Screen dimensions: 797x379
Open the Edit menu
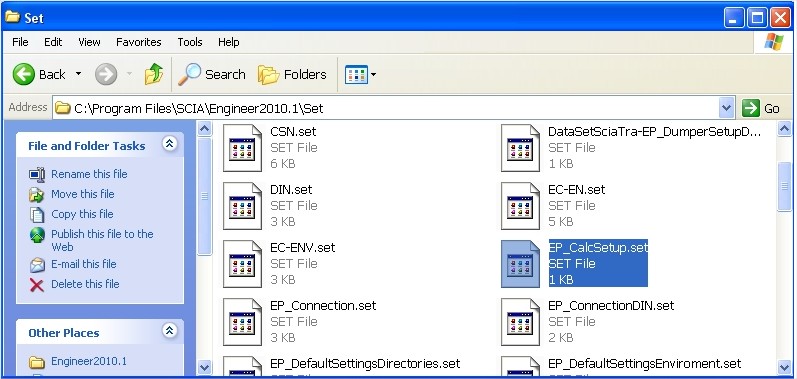point(53,42)
